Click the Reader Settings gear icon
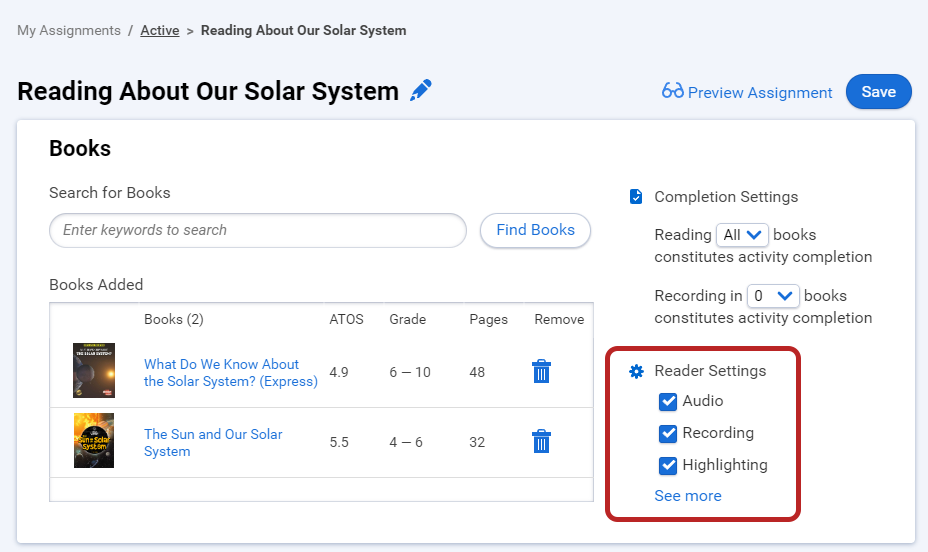The image size is (928, 552). (636, 371)
